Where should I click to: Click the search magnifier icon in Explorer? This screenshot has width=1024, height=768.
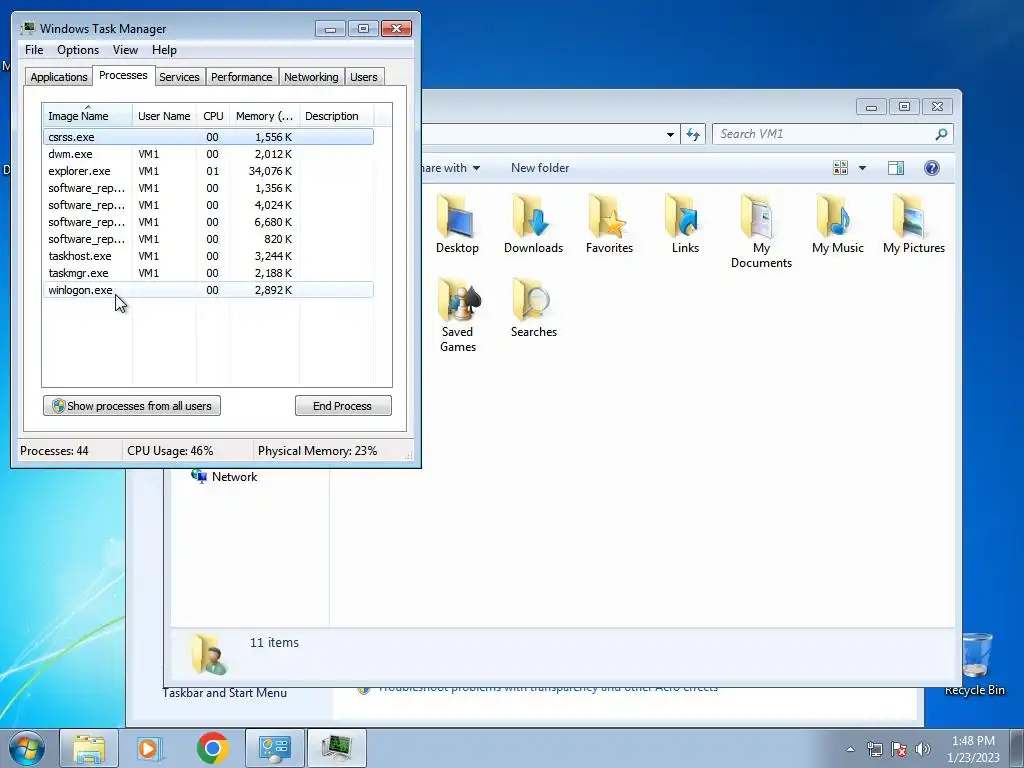click(x=941, y=134)
